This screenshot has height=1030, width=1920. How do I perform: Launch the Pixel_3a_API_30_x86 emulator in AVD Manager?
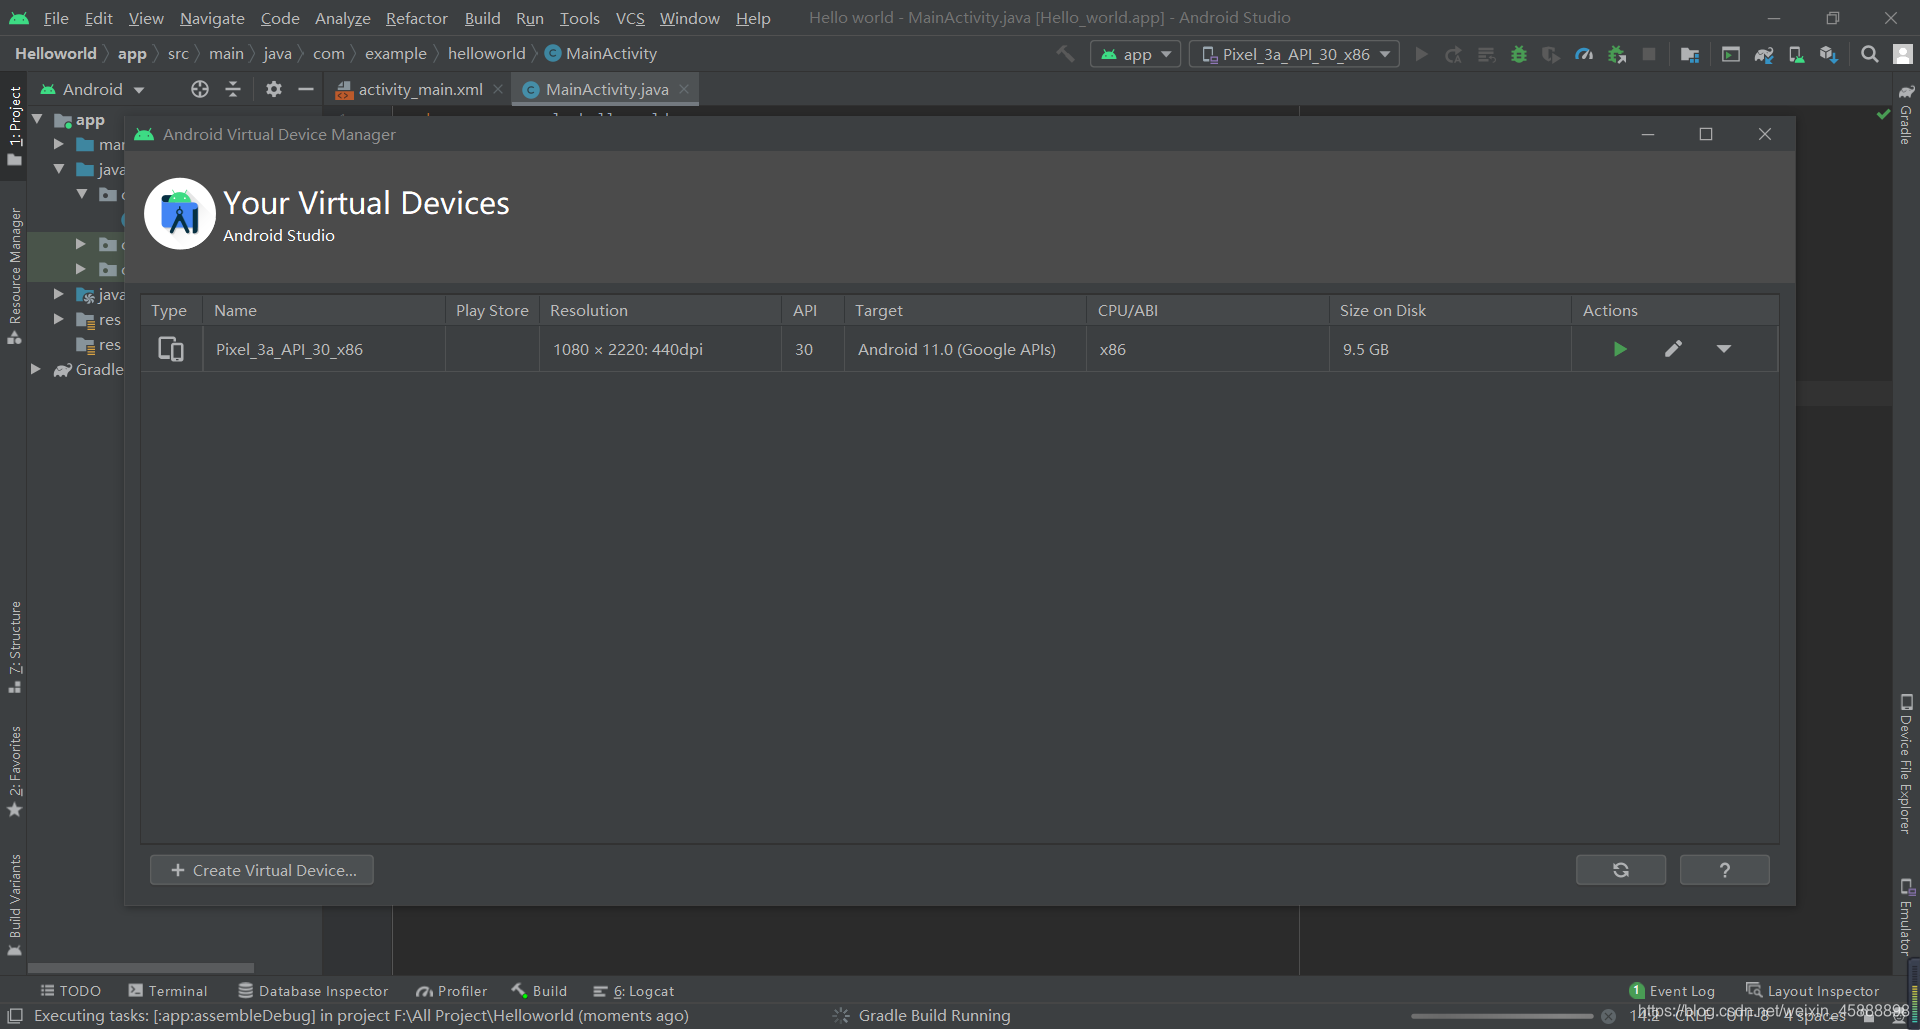pos(1620,349)
